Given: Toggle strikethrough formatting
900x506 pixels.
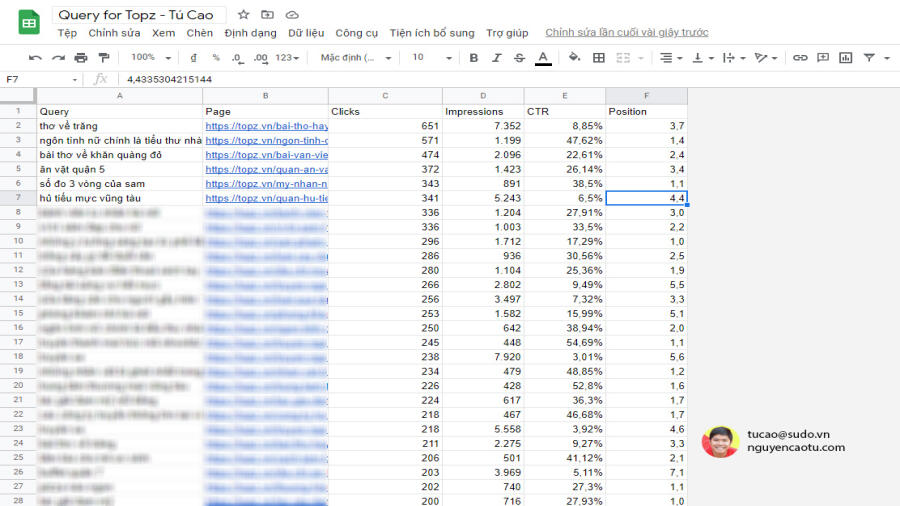Looking at the screenshot, I should pyautogui.click(x=519, y=57).
